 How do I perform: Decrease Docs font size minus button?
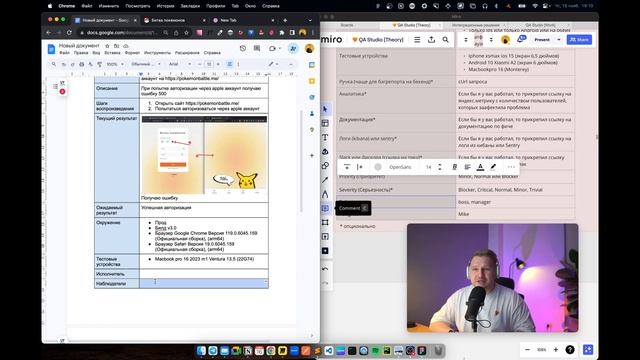click(x=200, y=64)
